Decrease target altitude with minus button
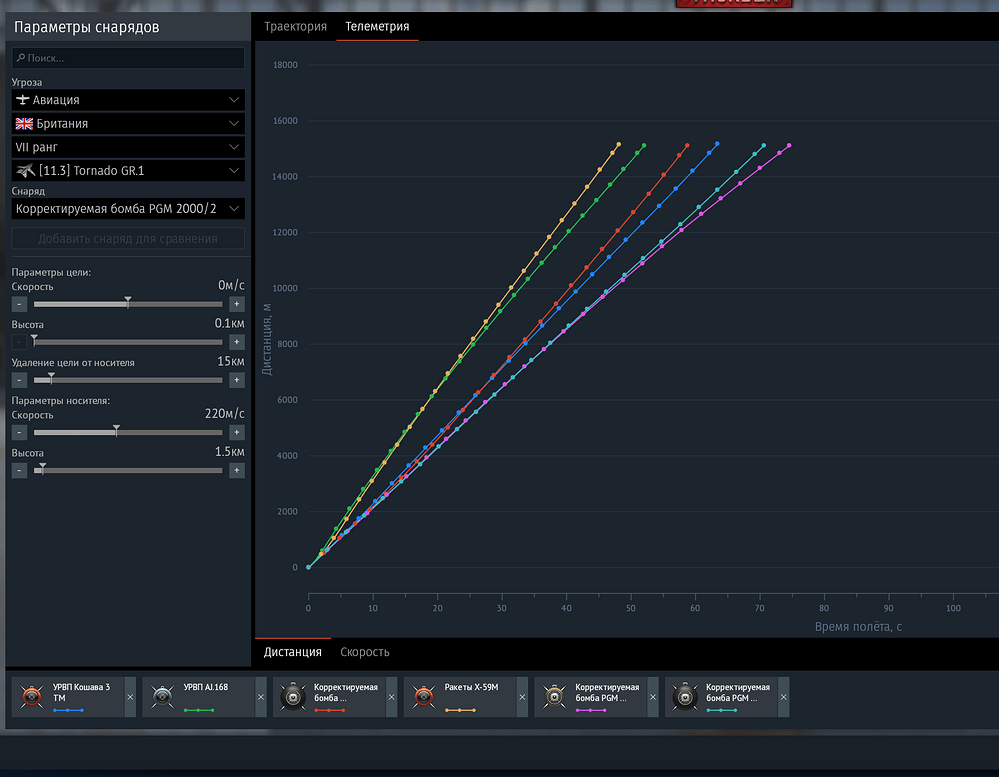The height and width of the screenshot is (777, 999). [19, 342]
